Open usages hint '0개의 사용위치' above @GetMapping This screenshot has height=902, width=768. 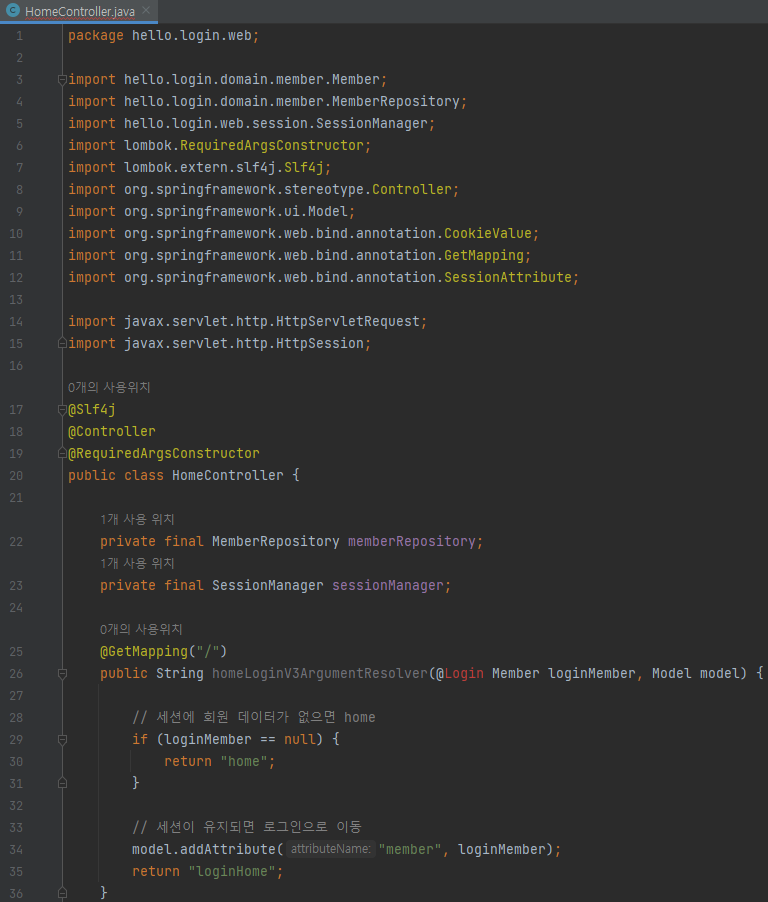(141, 629)
